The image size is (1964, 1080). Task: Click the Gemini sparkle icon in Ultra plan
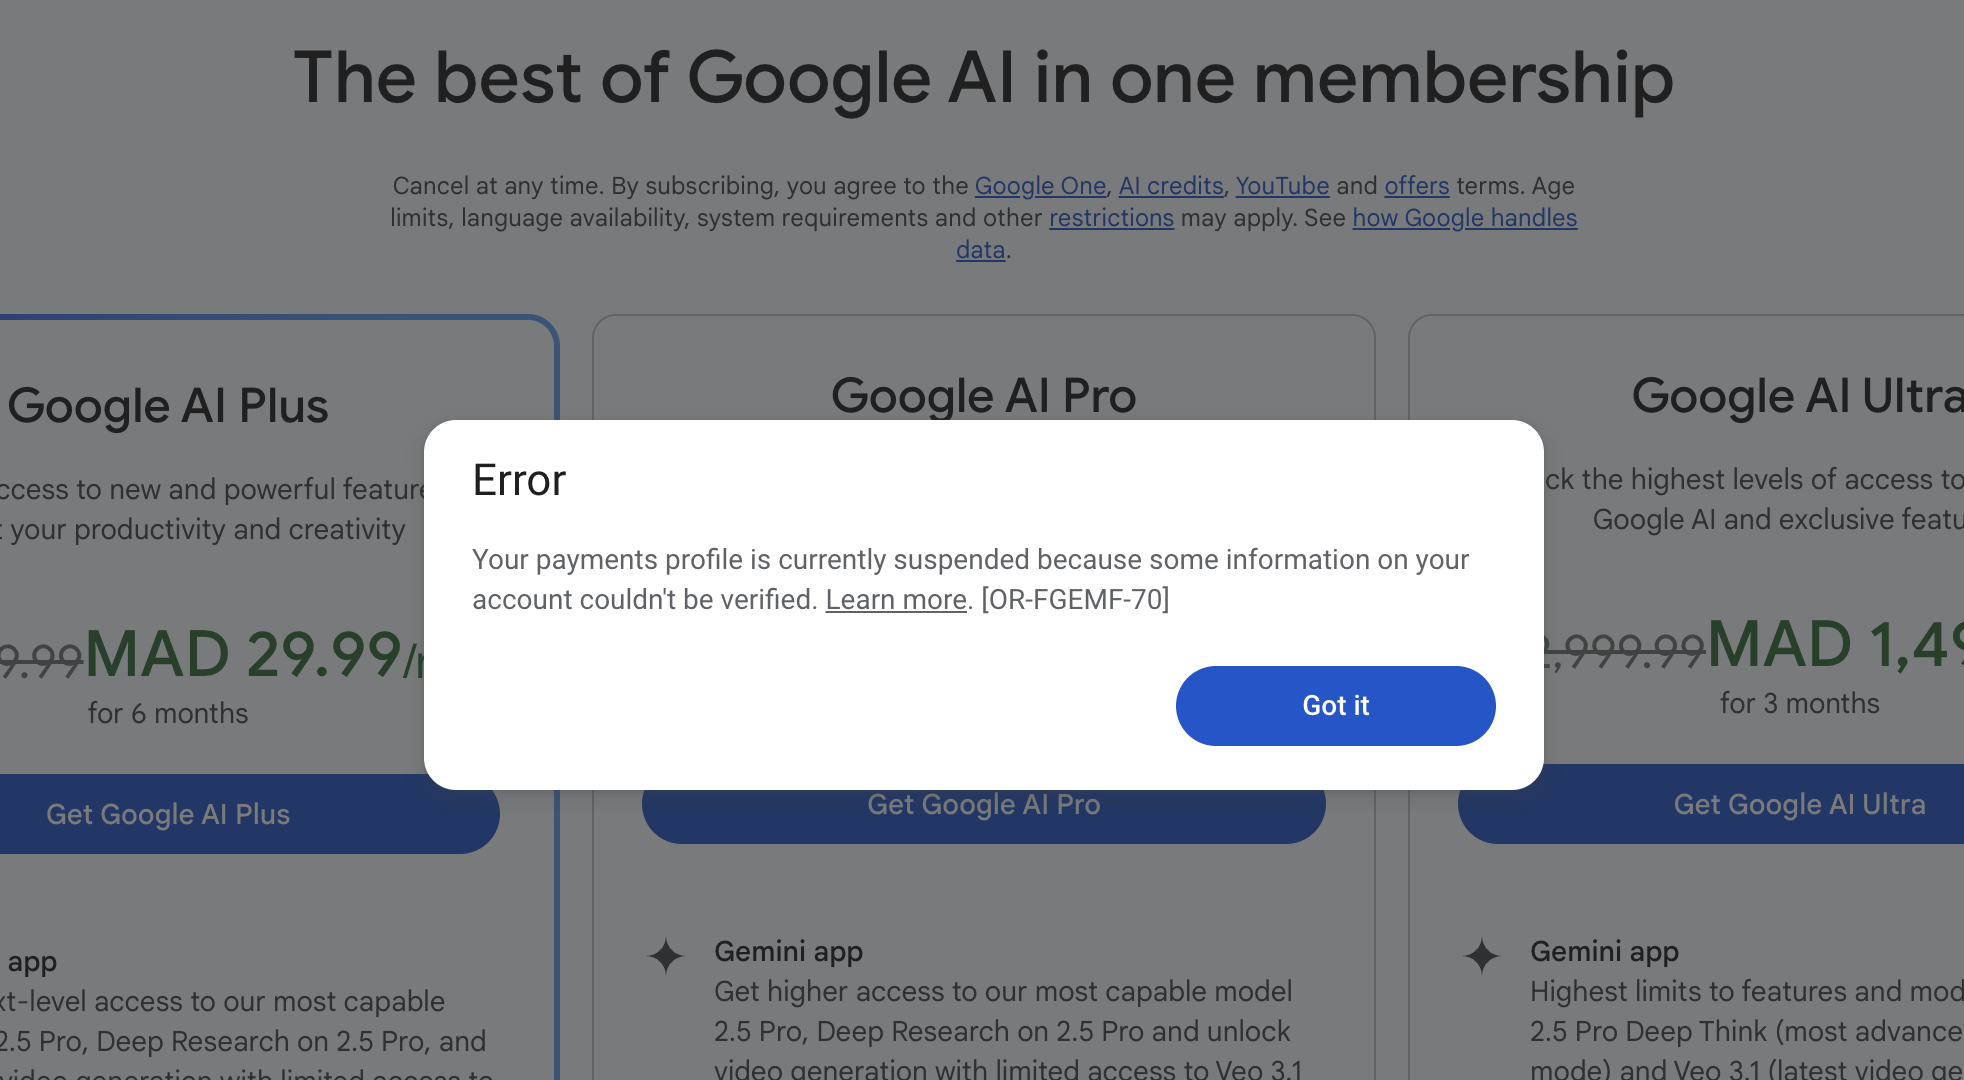click(1482, 956)
